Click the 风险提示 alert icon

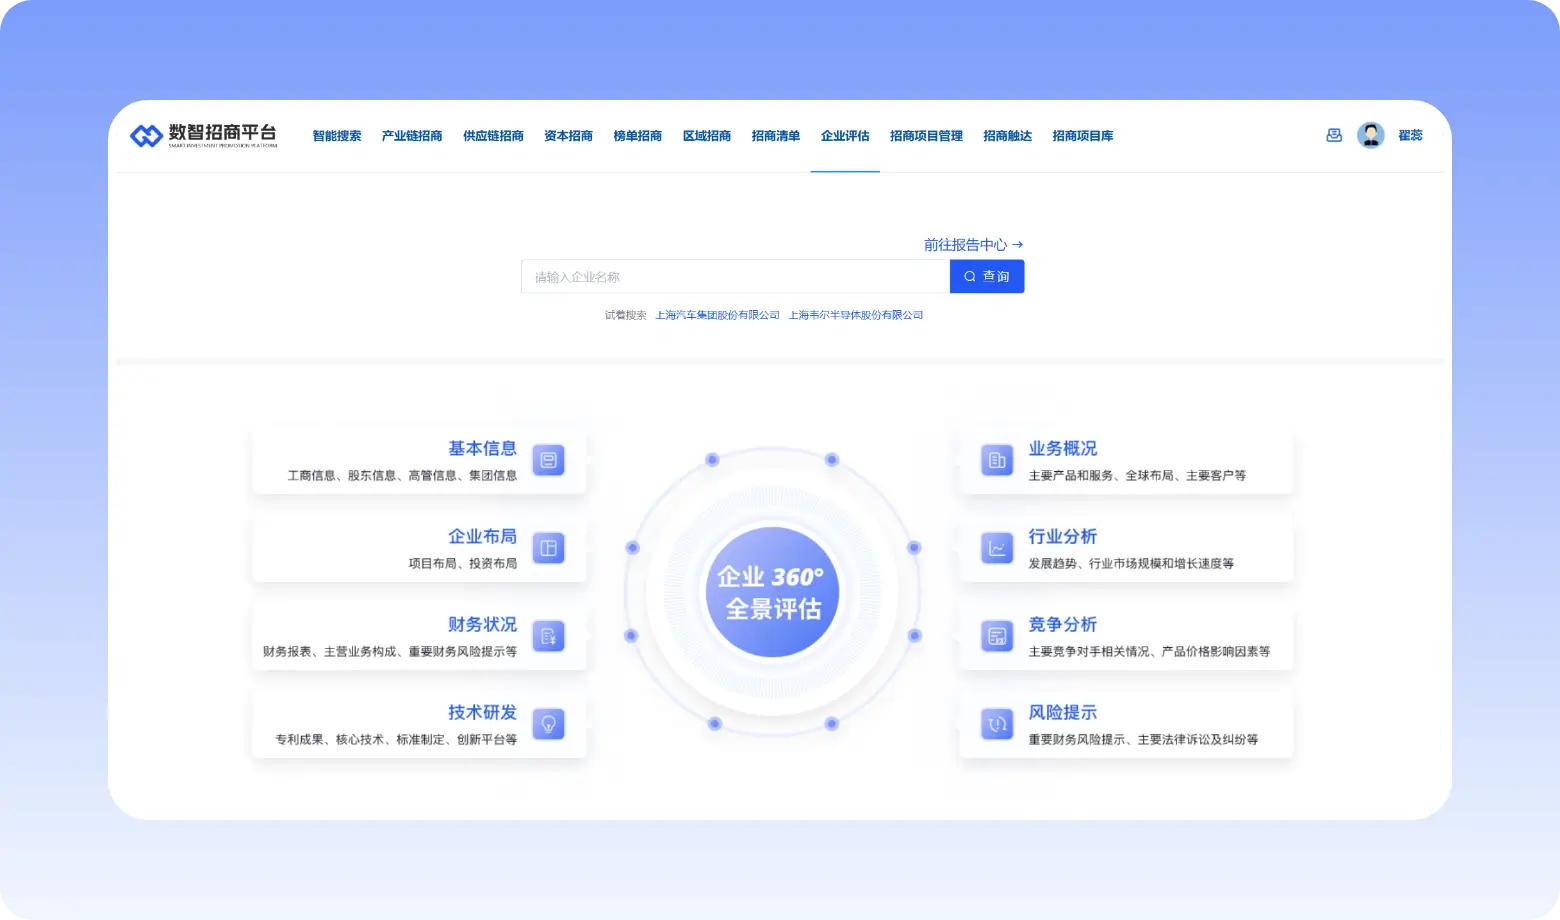coord(996,724)
